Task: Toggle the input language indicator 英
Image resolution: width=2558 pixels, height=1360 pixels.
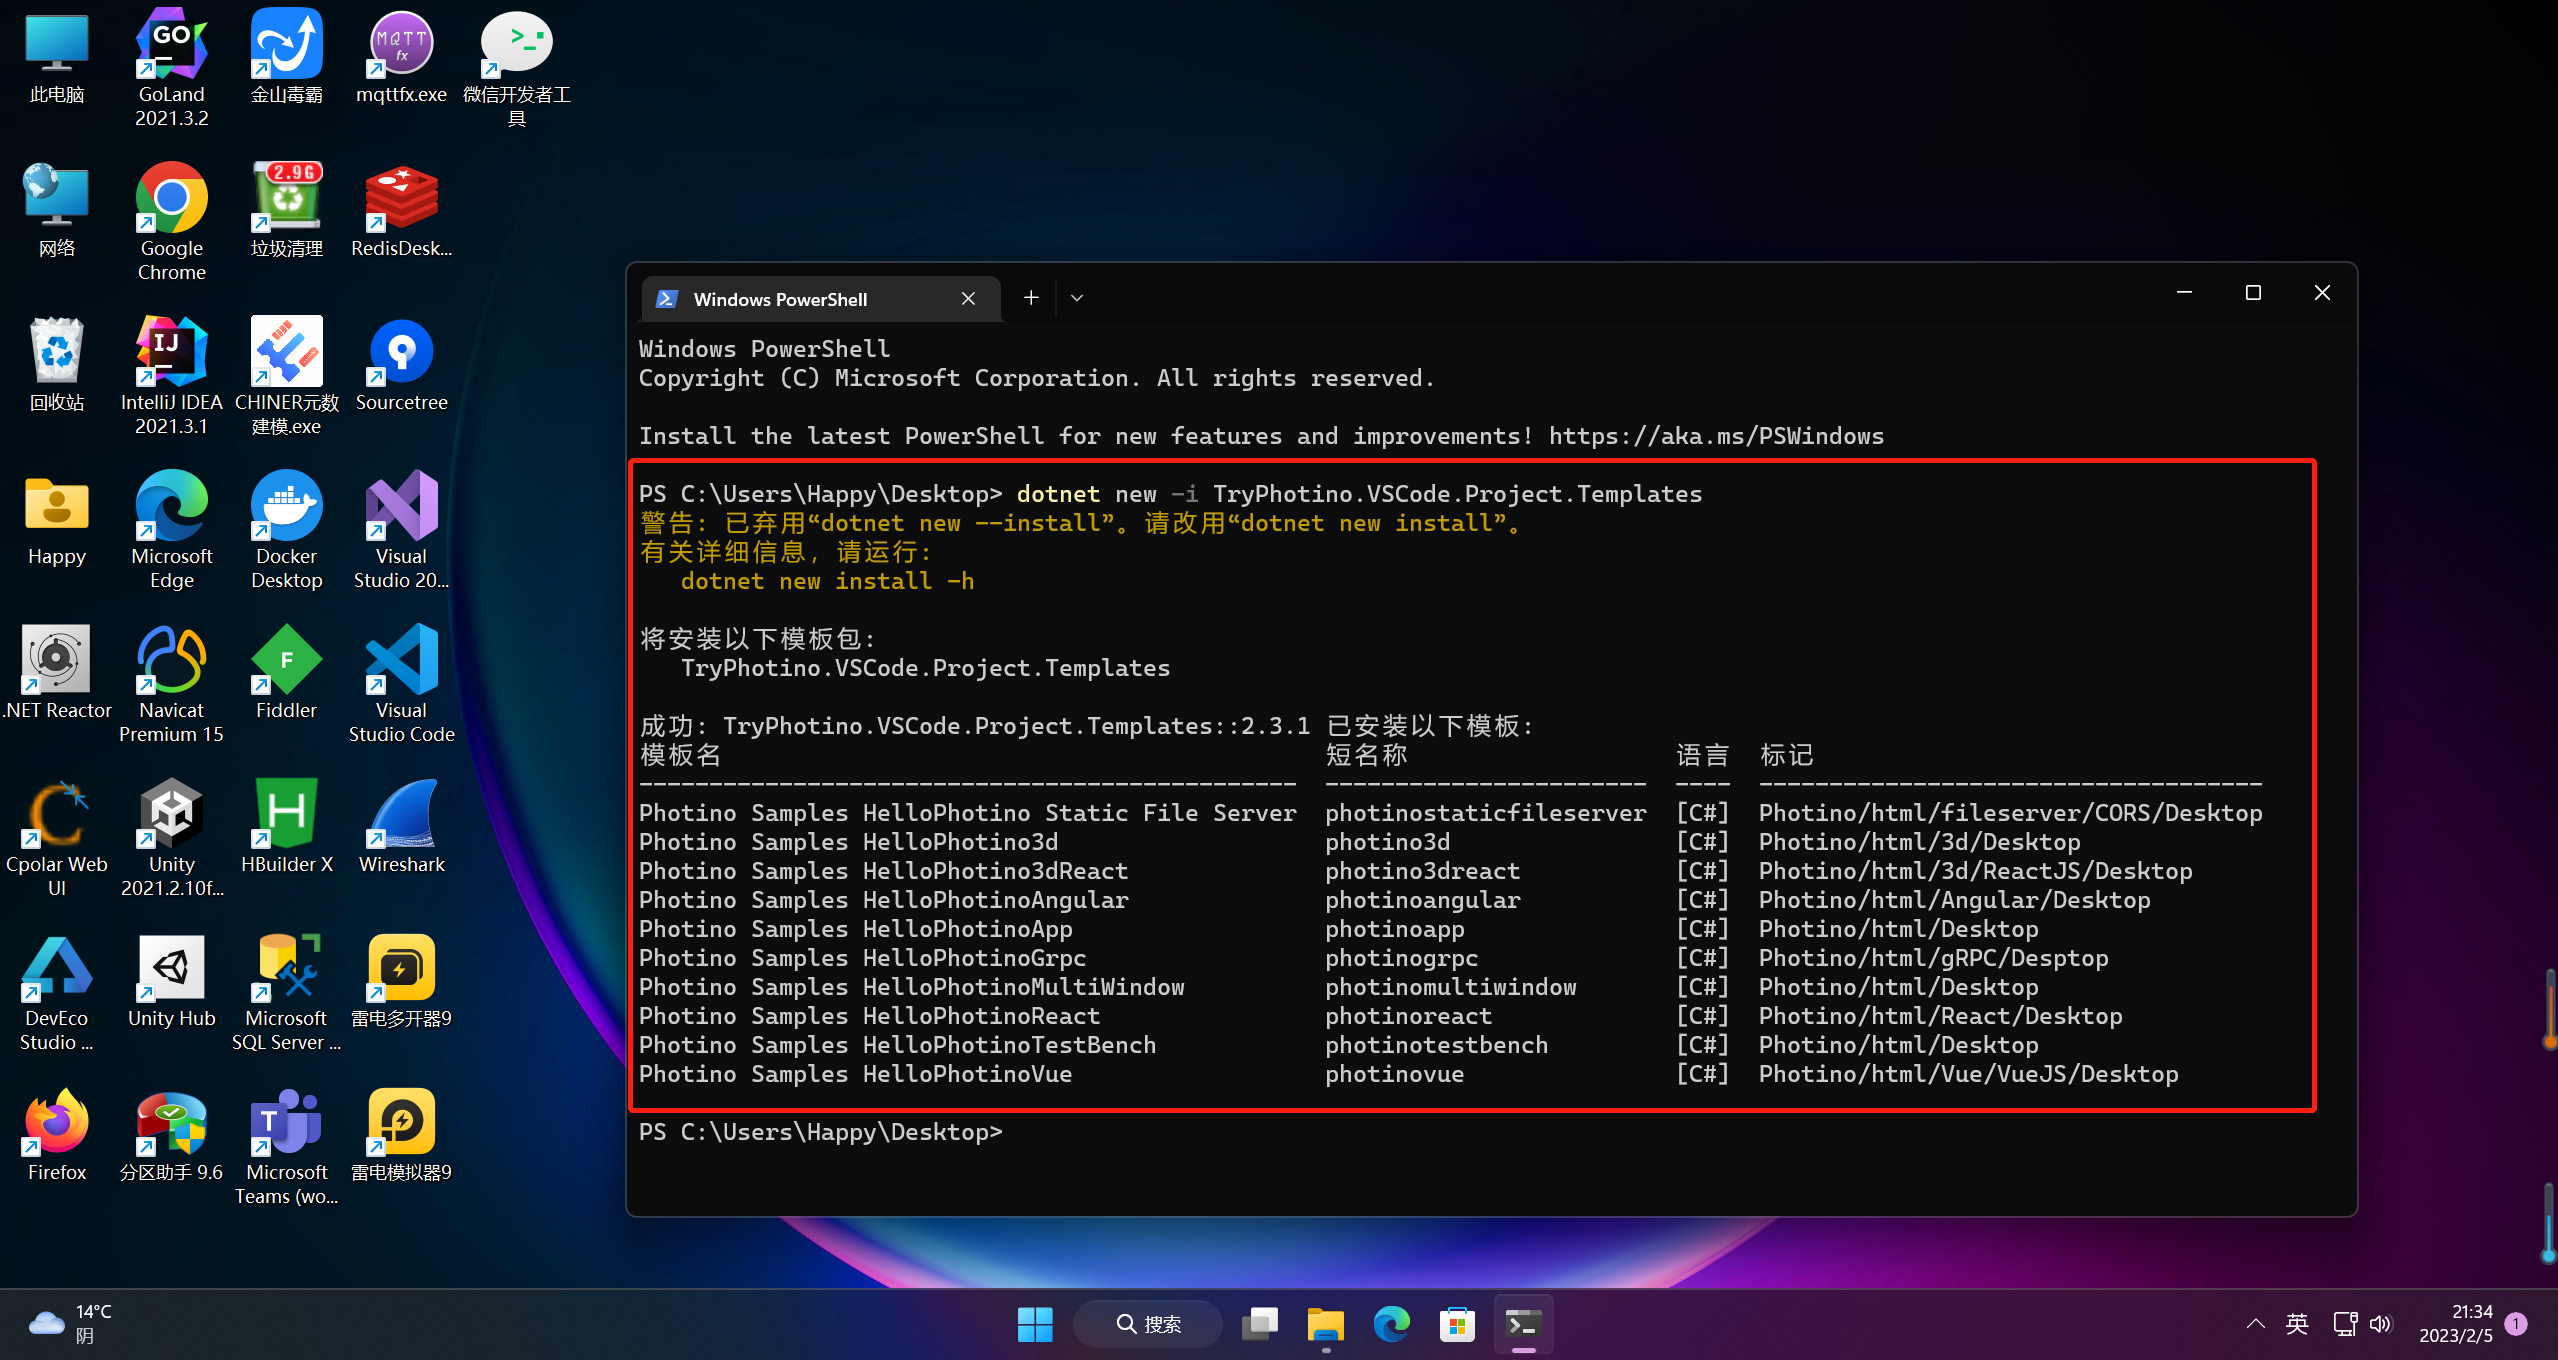Action: click(2297, 1324)
